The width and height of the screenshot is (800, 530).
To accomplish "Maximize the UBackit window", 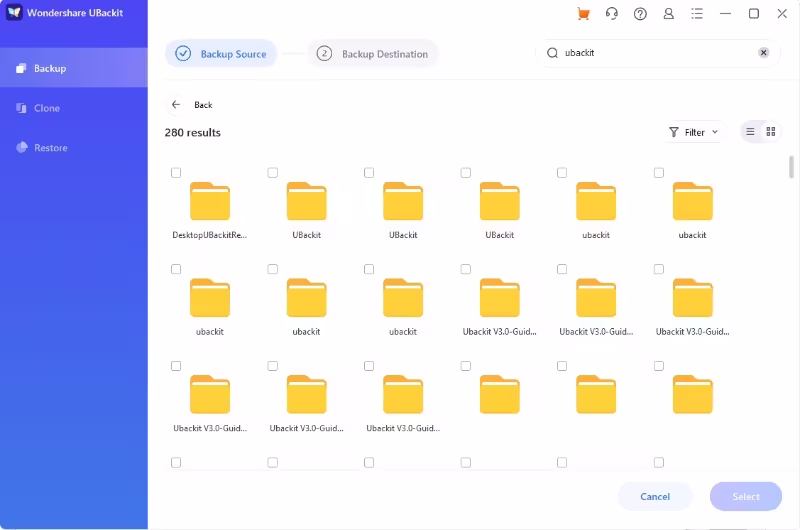I will [754, 14].
